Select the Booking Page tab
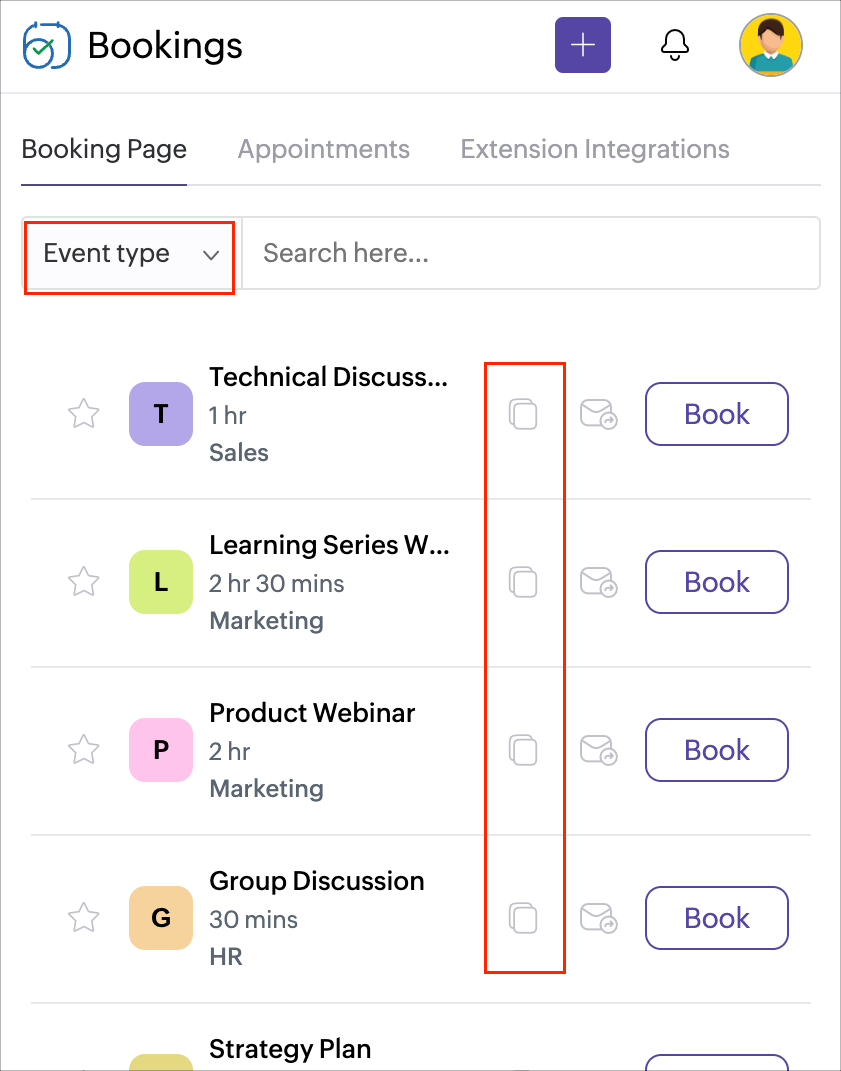Screen dimensions: 841x1071 point(104,150)
